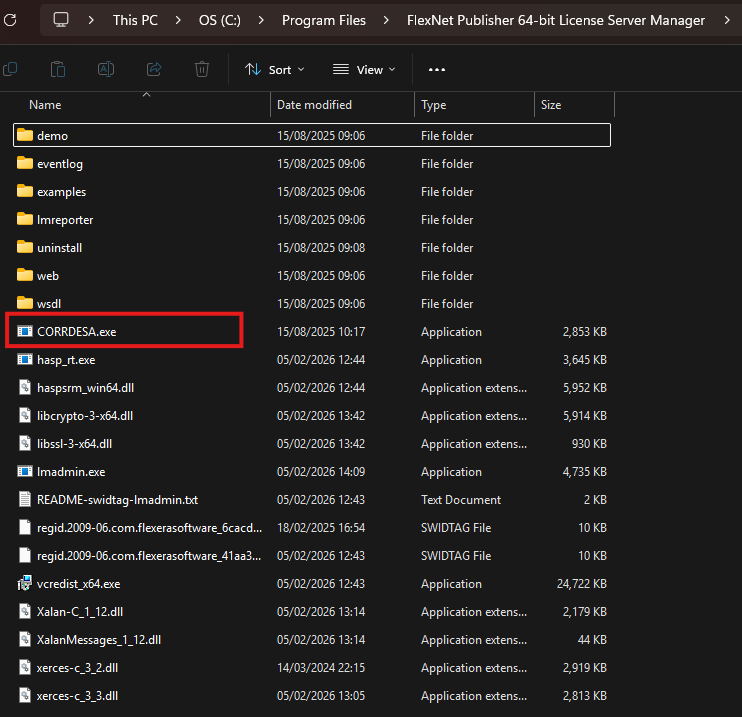
Task: Select the vcredist_x64.exe installer icon
Action: click(25, 584)
